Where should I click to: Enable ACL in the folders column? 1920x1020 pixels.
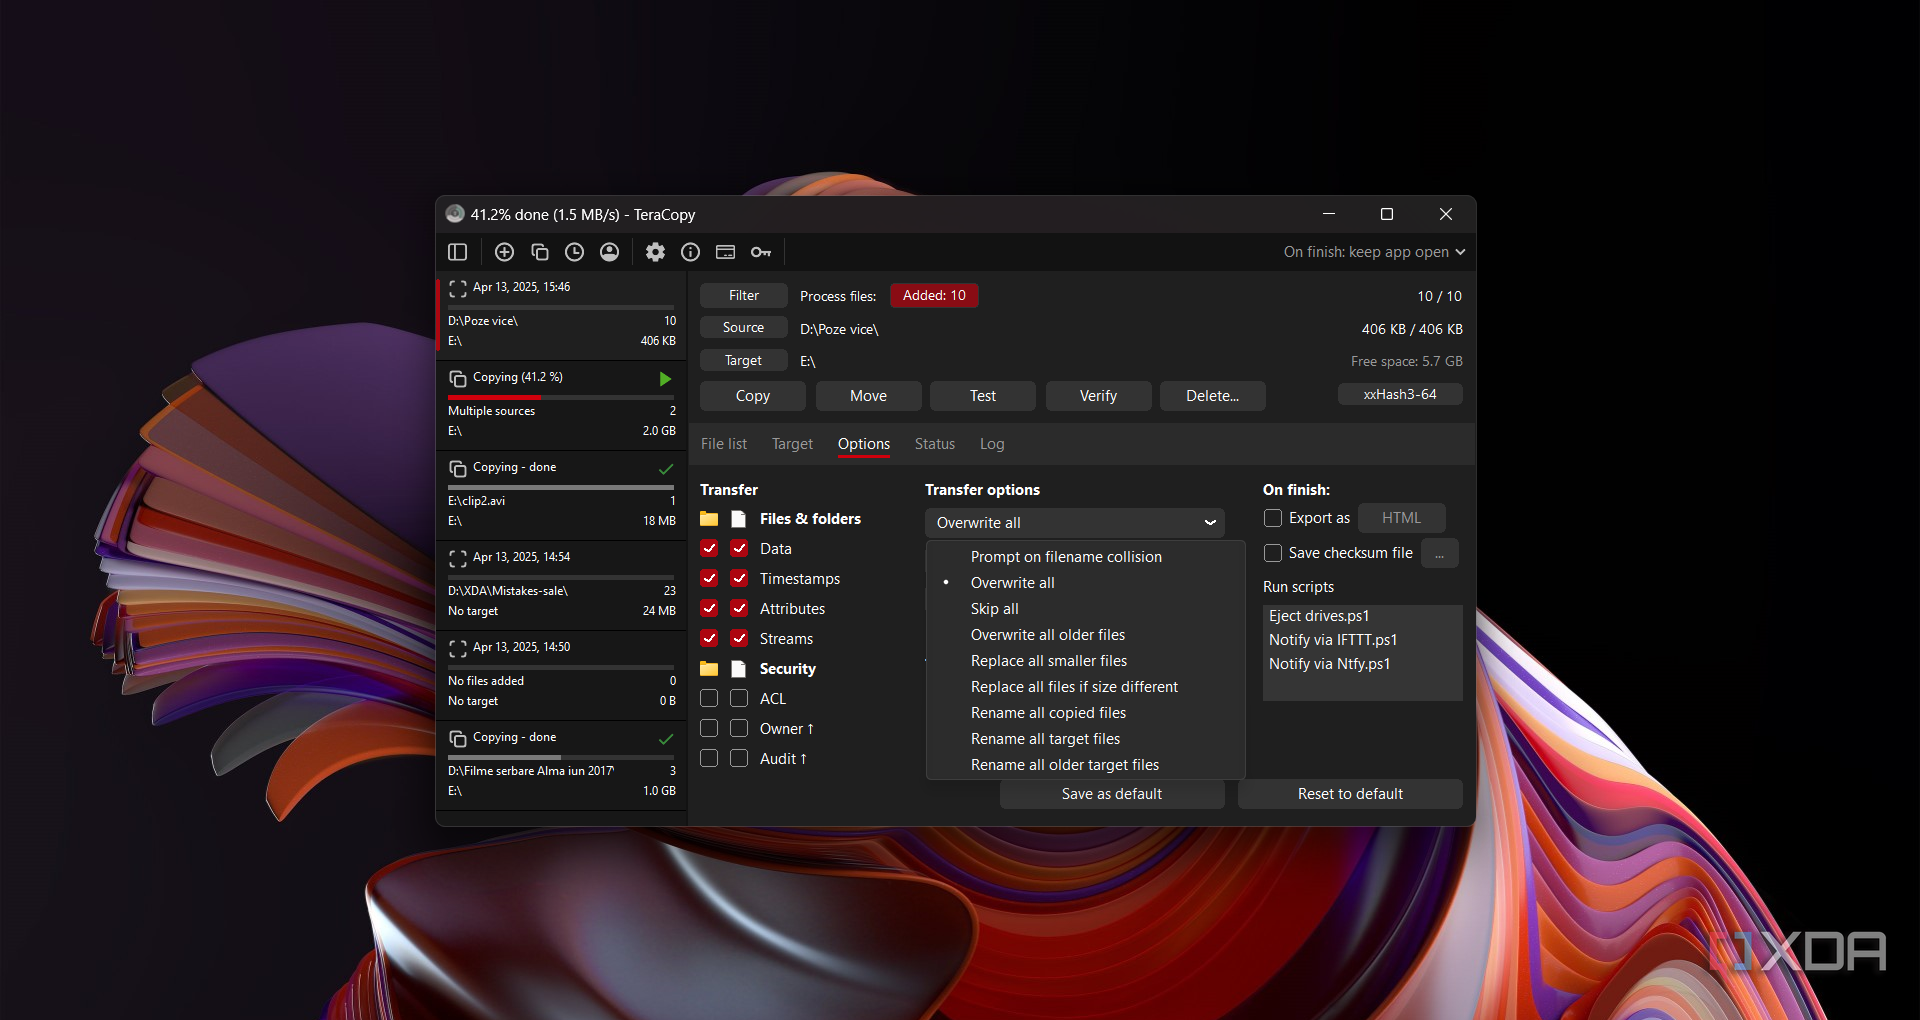(709, 698)
